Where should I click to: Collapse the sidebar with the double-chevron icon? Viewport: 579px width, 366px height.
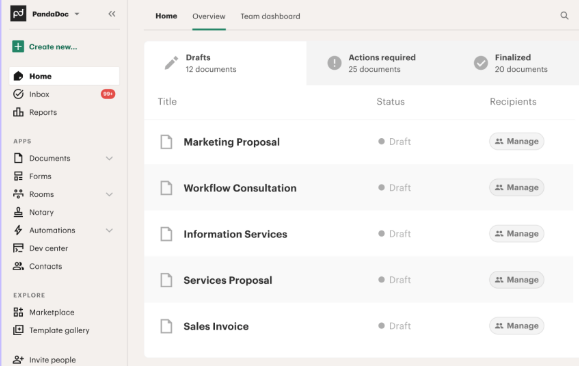pyautogui.click(x=112, y=14)
